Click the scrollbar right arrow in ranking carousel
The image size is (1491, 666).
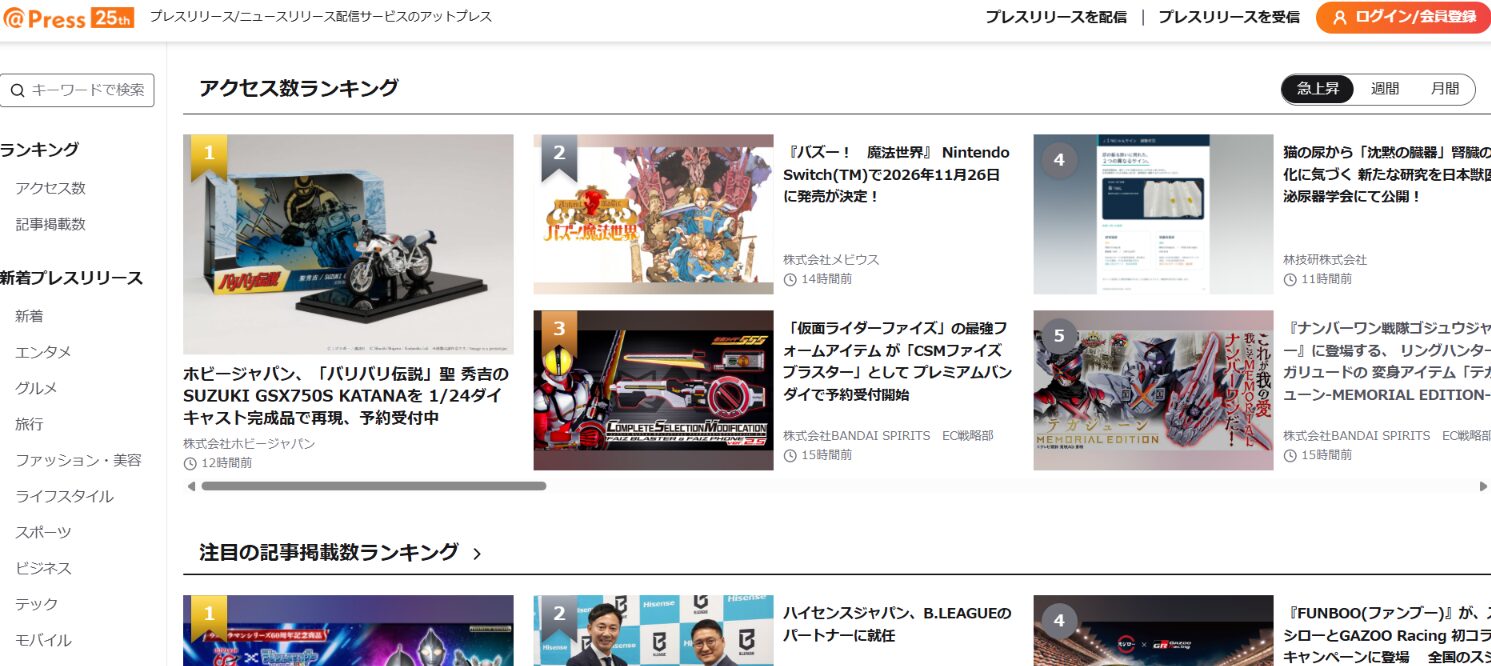click(x=1483, y=486)
